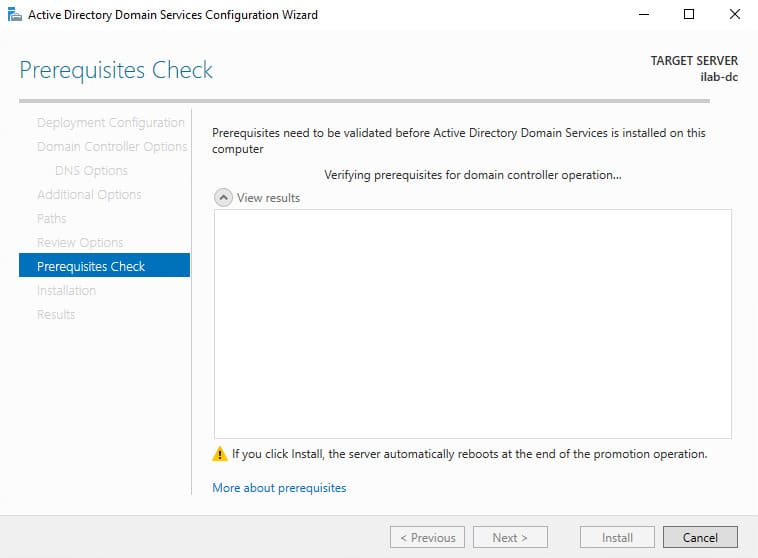This screenshot has width=758, height=558.
Task: Open the More about prerequisites link
Action: point(279,488)
